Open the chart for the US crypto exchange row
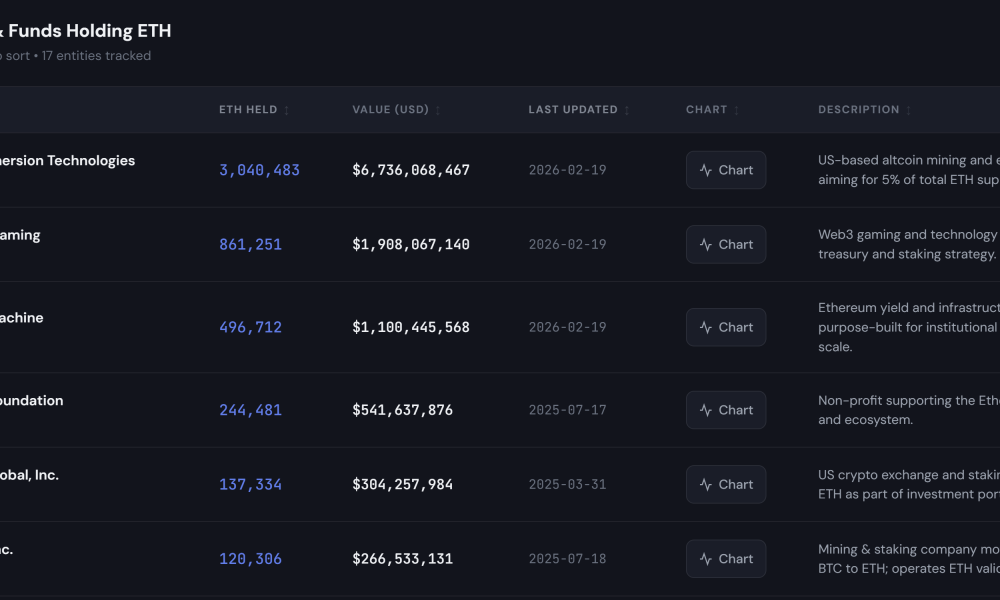1000x600 pixels. coord(725,484)
